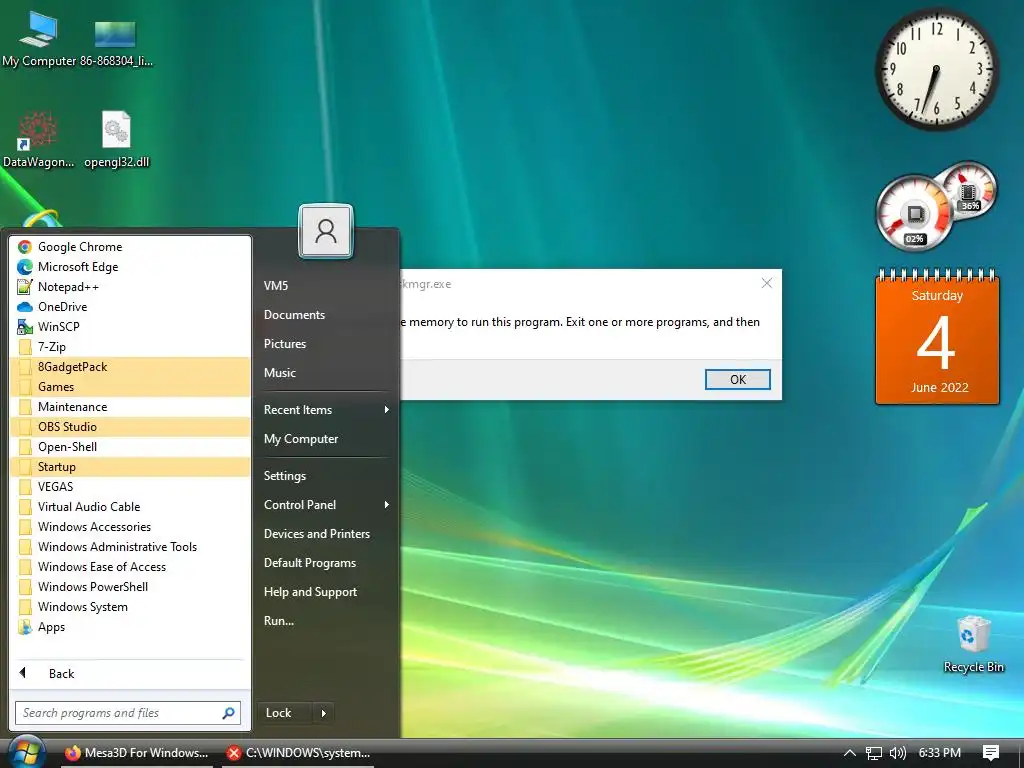1024x768 pixels.
Task: Click the 6:33 PM taskbar clock
Action: [x=939, y=753]
